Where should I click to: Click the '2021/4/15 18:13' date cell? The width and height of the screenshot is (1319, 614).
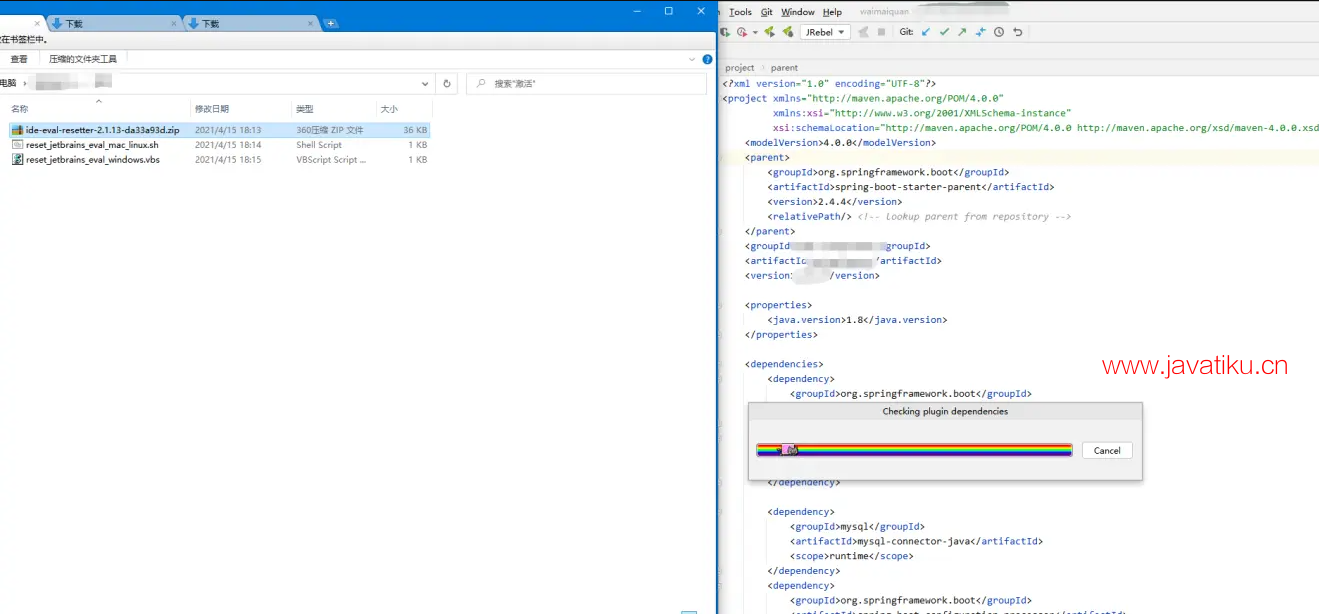point(228,130)
